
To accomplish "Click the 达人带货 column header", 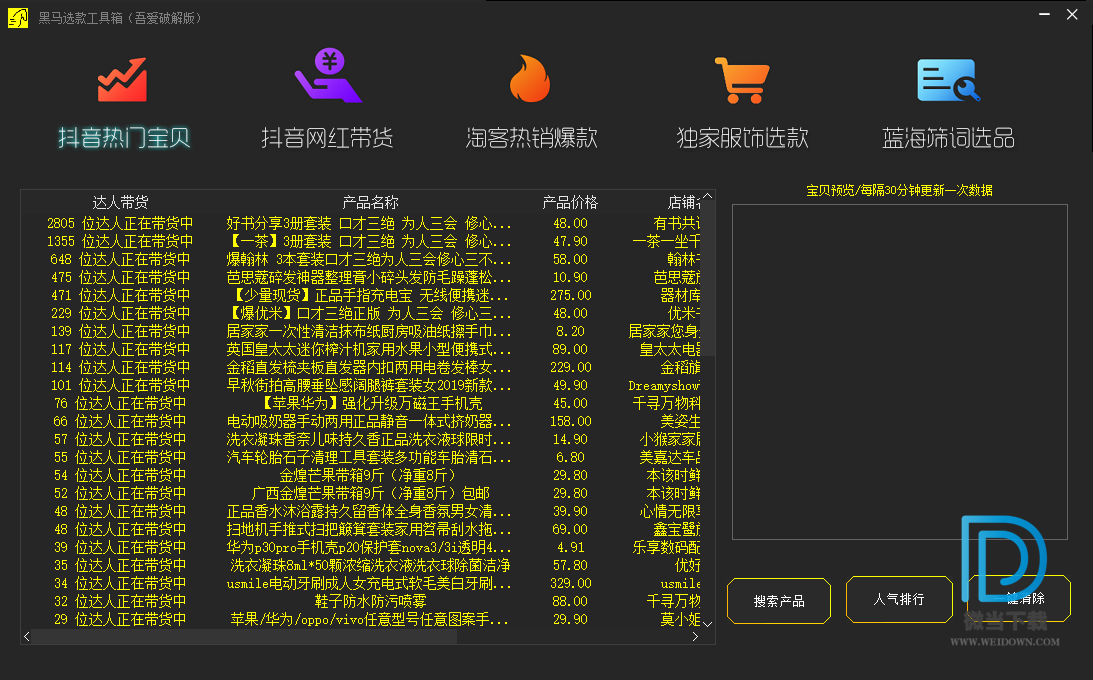I will pyautogui.click(x=120, y=203).
